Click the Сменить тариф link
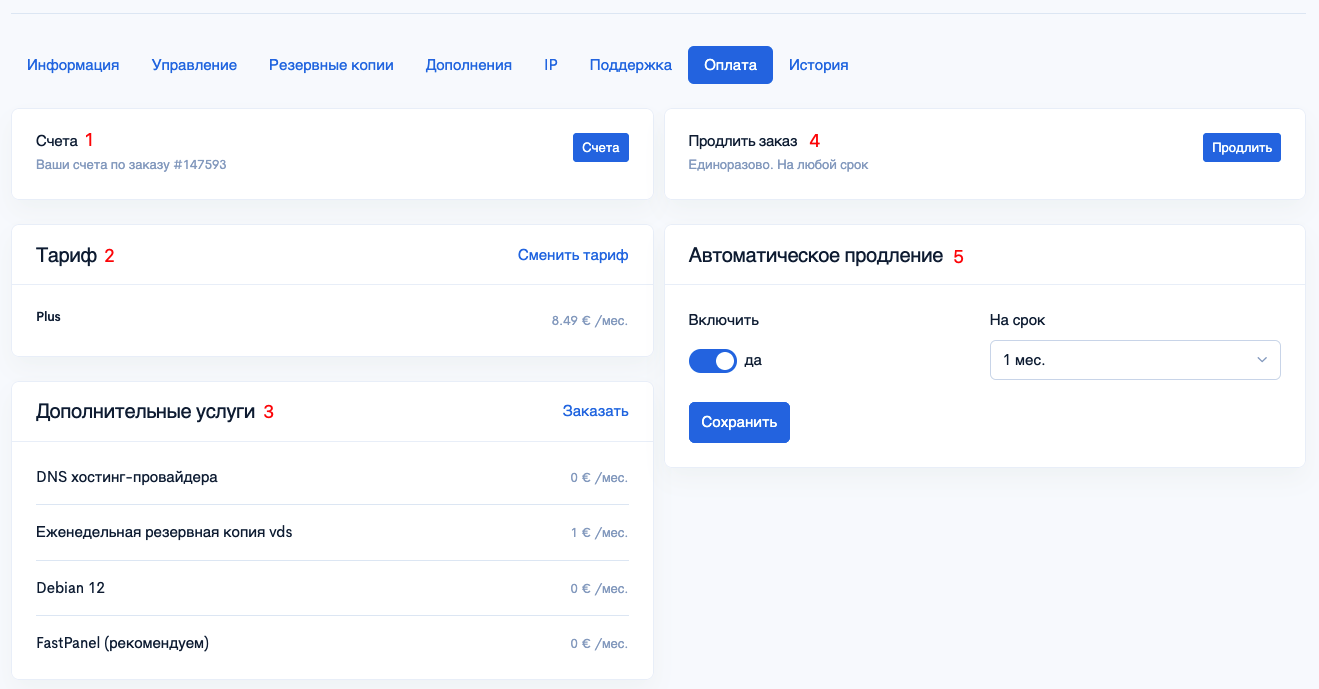This screenshot has height=689, width=1319. tap(573, 255)
